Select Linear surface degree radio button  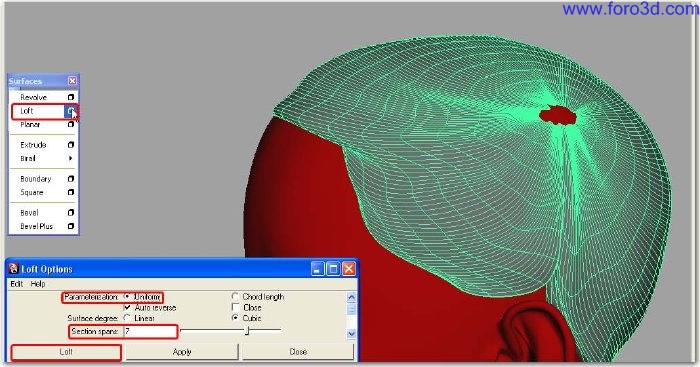tap(128, 318)
